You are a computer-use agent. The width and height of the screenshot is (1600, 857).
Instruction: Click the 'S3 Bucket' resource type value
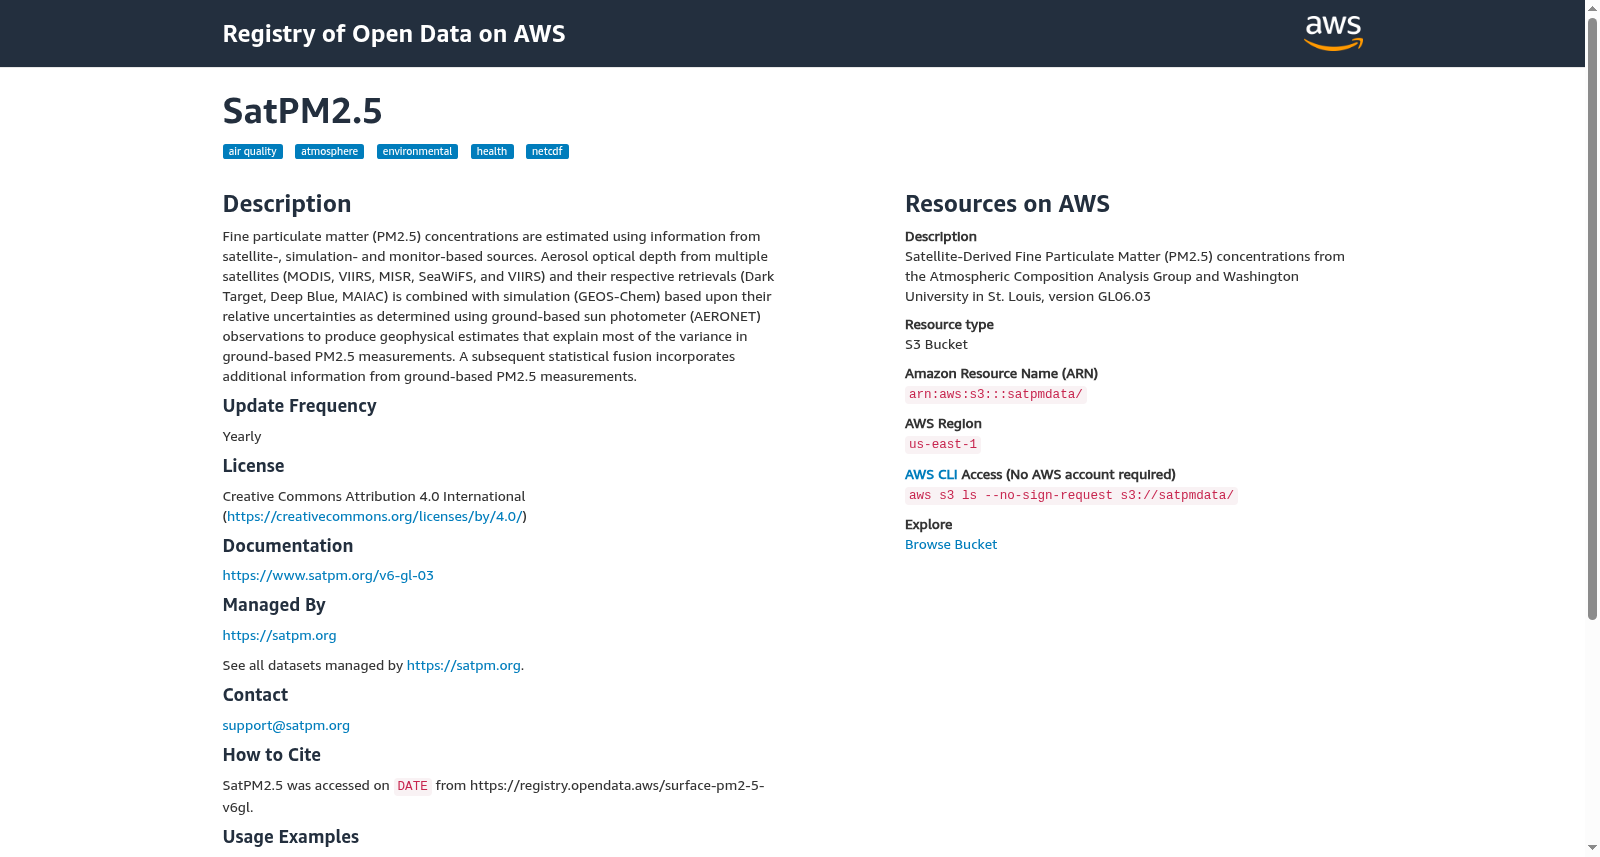tap(936, 345)
